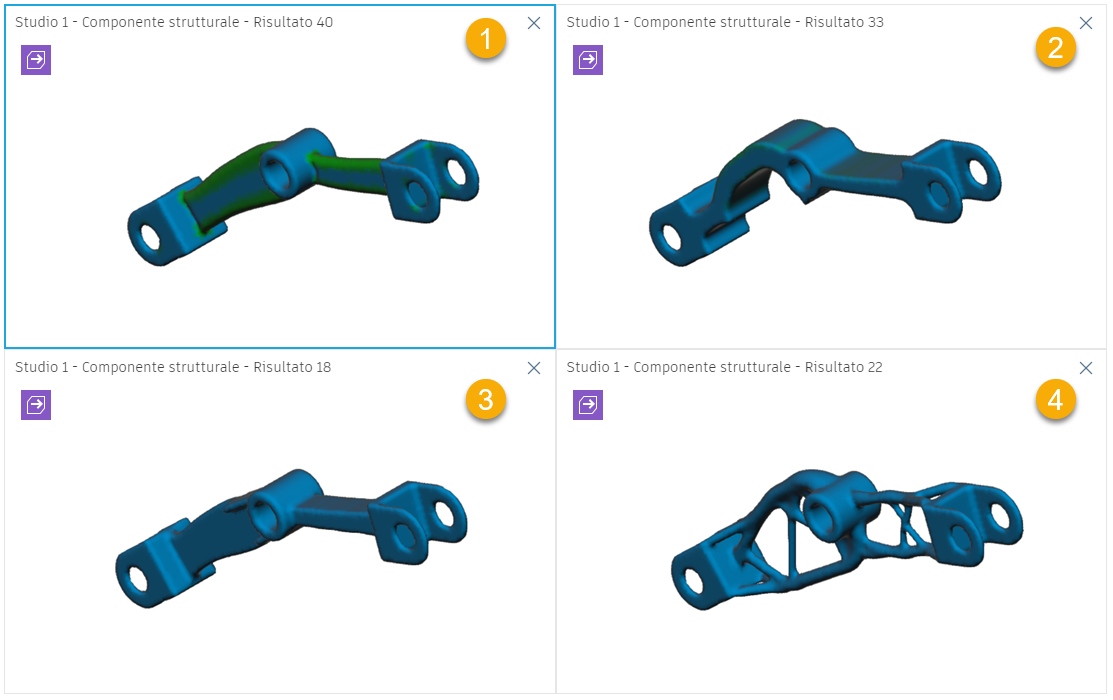Click the title 'Componente strutturale - Risultato 22'

(x=758, y=367)
